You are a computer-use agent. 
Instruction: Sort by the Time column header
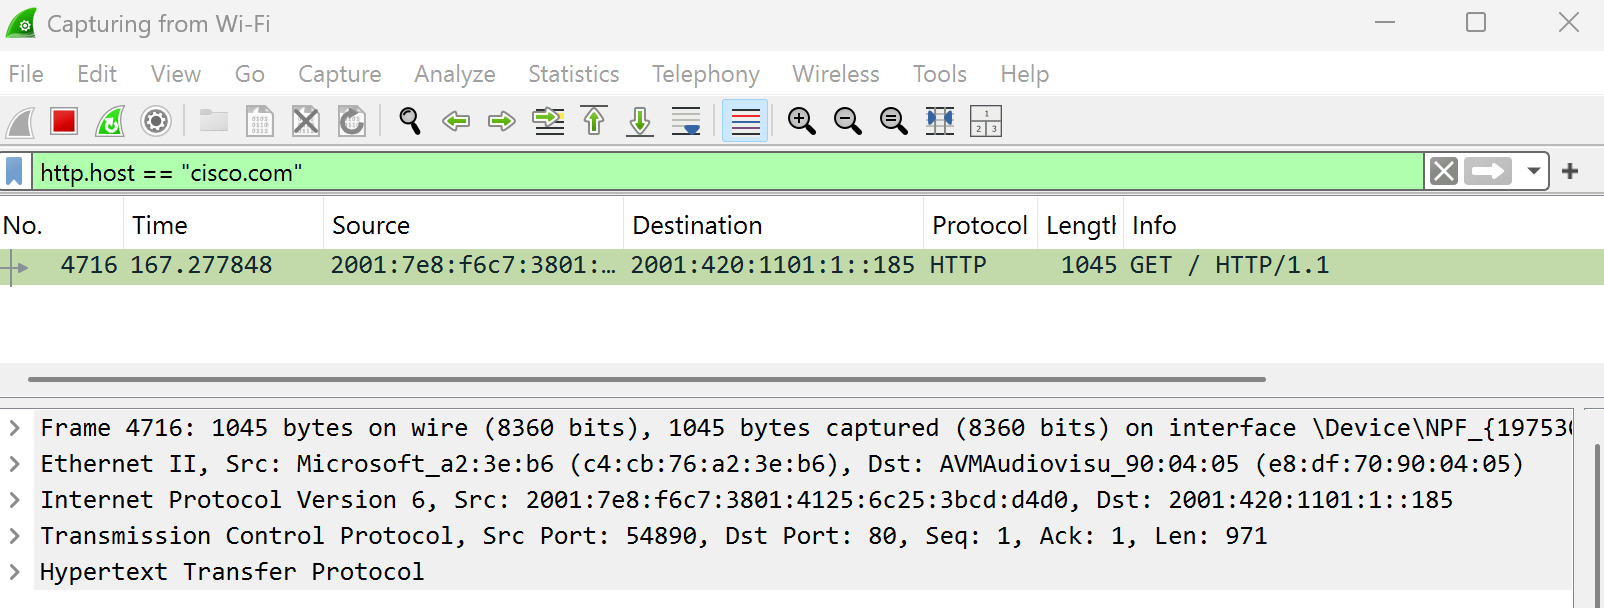pos(224,226)
